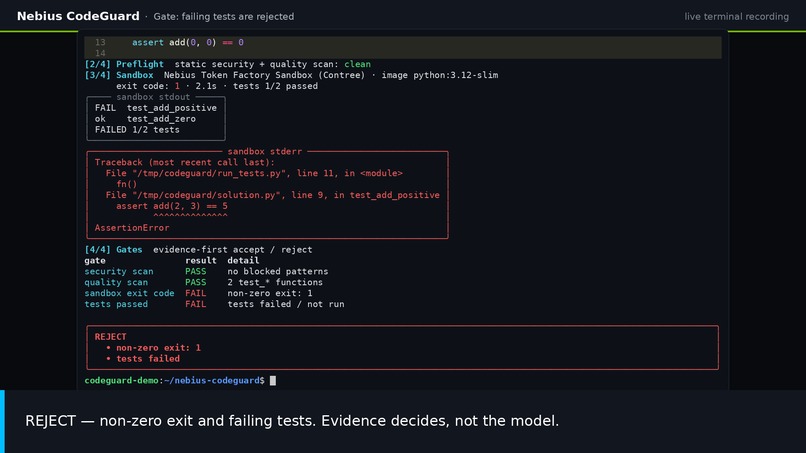Screen dimensions: 806x453
Task: Click the 'codeguard-demo' prompt host
Action: (121, 380)
